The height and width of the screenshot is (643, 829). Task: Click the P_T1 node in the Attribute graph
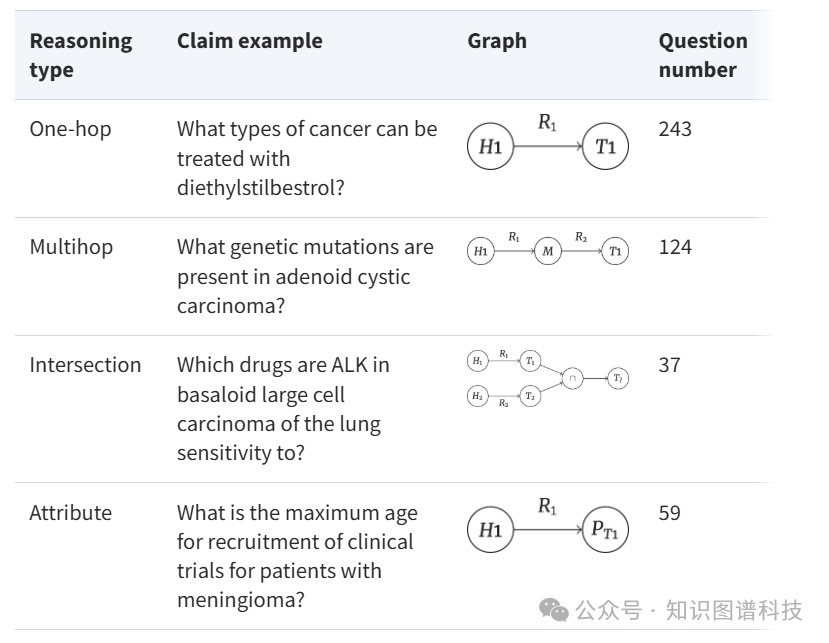[x=605, y=530]
